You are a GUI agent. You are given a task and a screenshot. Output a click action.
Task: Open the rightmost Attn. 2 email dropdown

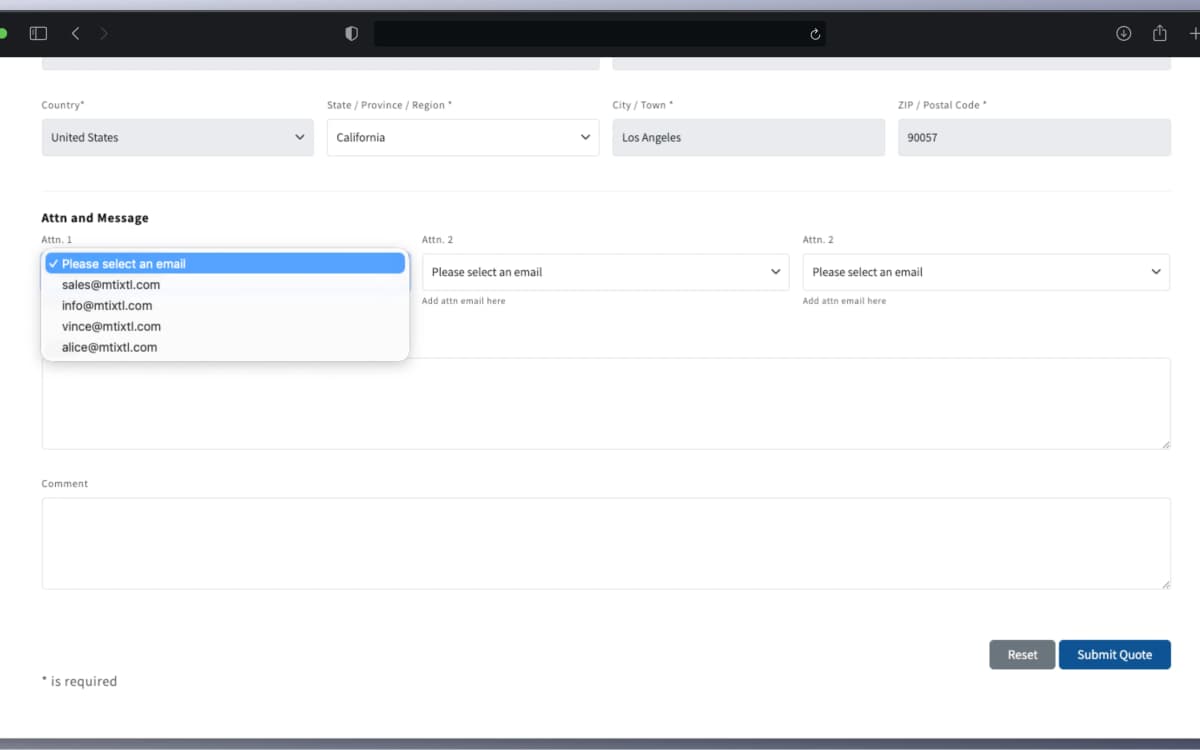pos(986,272)
